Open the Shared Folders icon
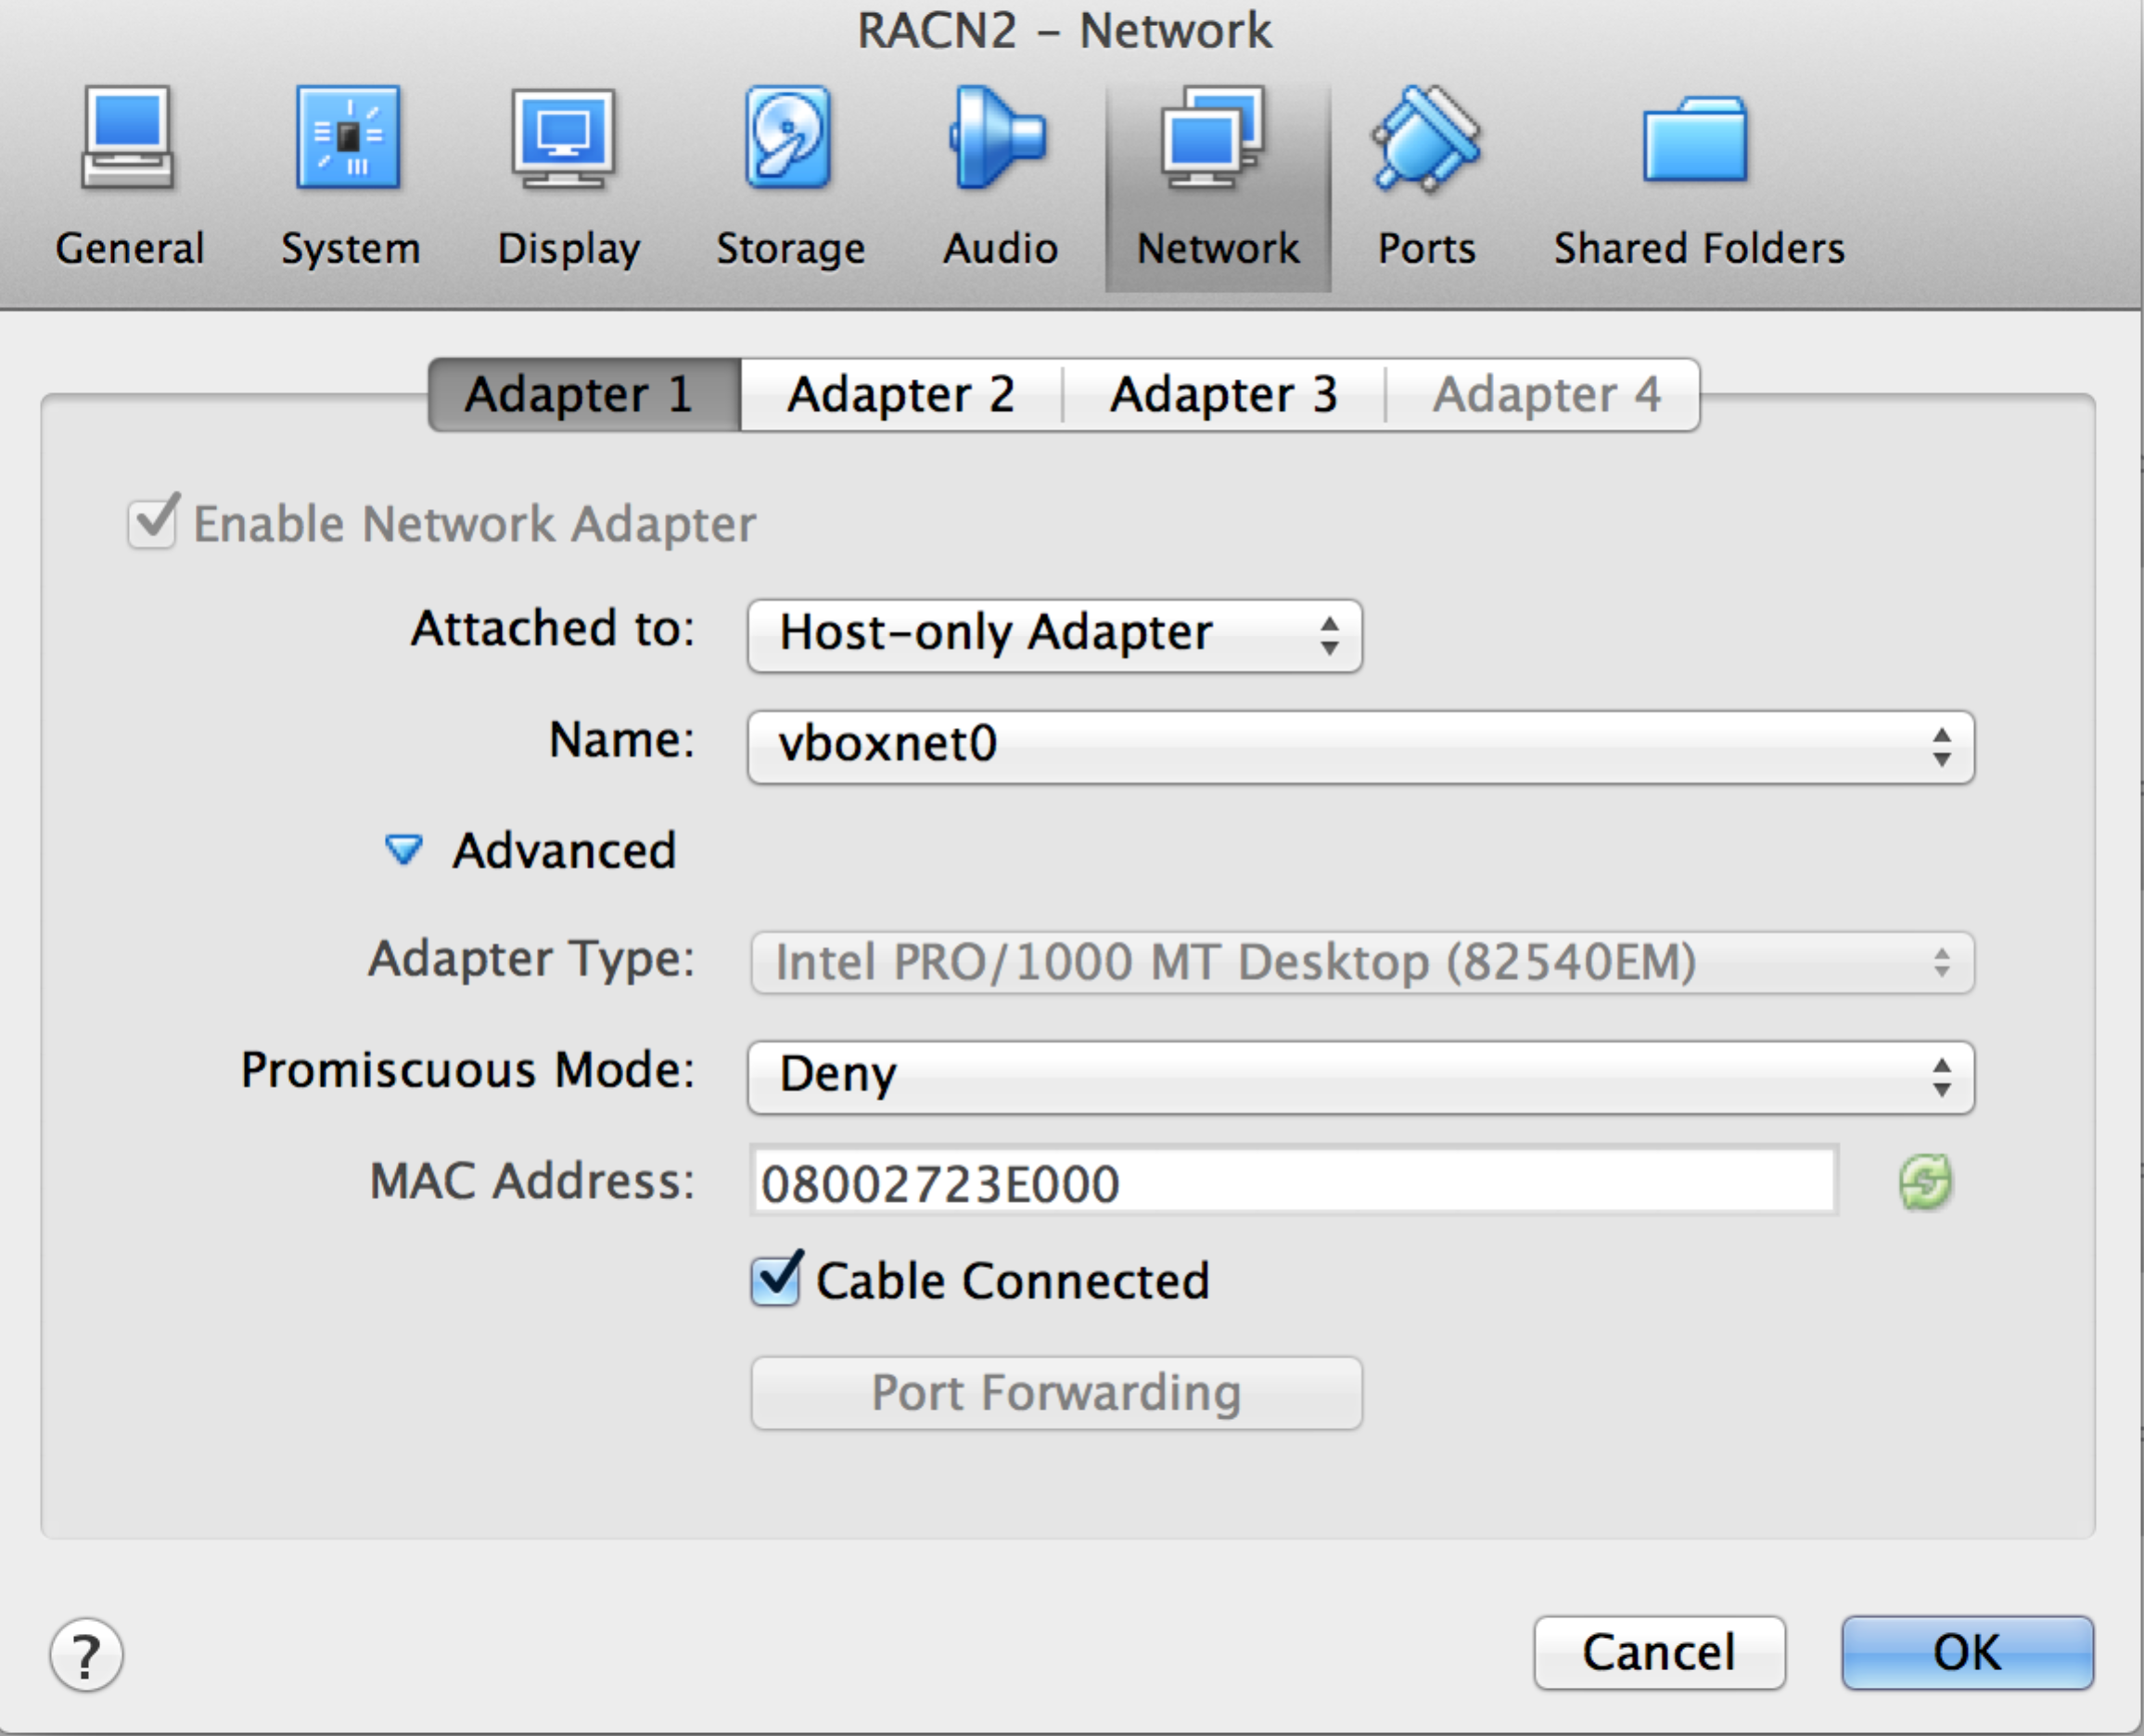The image size is (2144, 1736). click(x=1696, y=140)
